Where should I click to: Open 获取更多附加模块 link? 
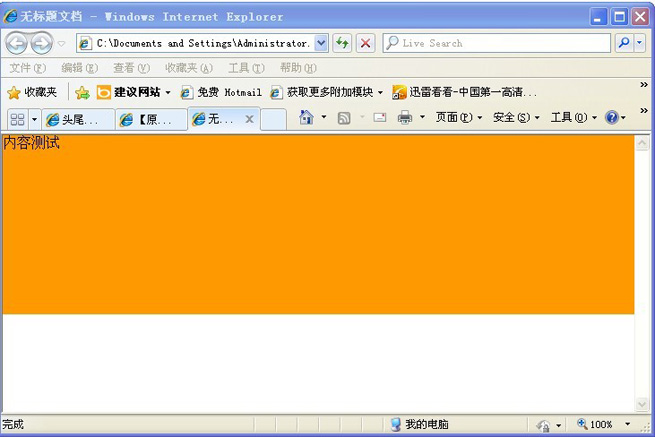pos(322,92)
